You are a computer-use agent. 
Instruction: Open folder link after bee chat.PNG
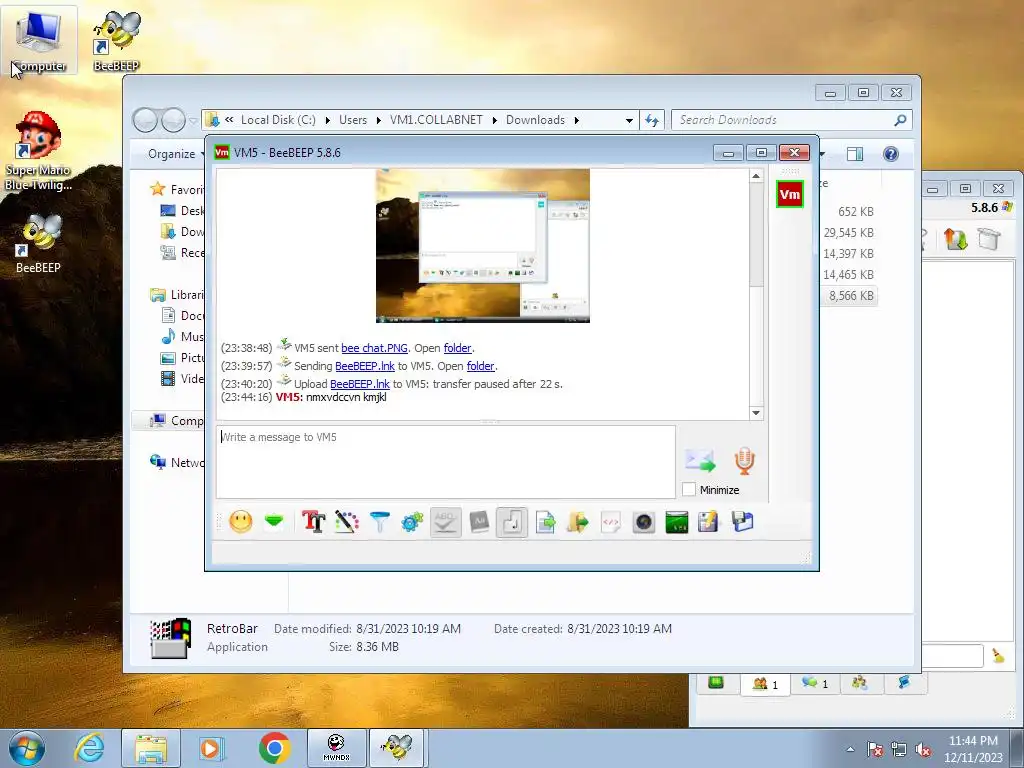click(x=457, y=348)
